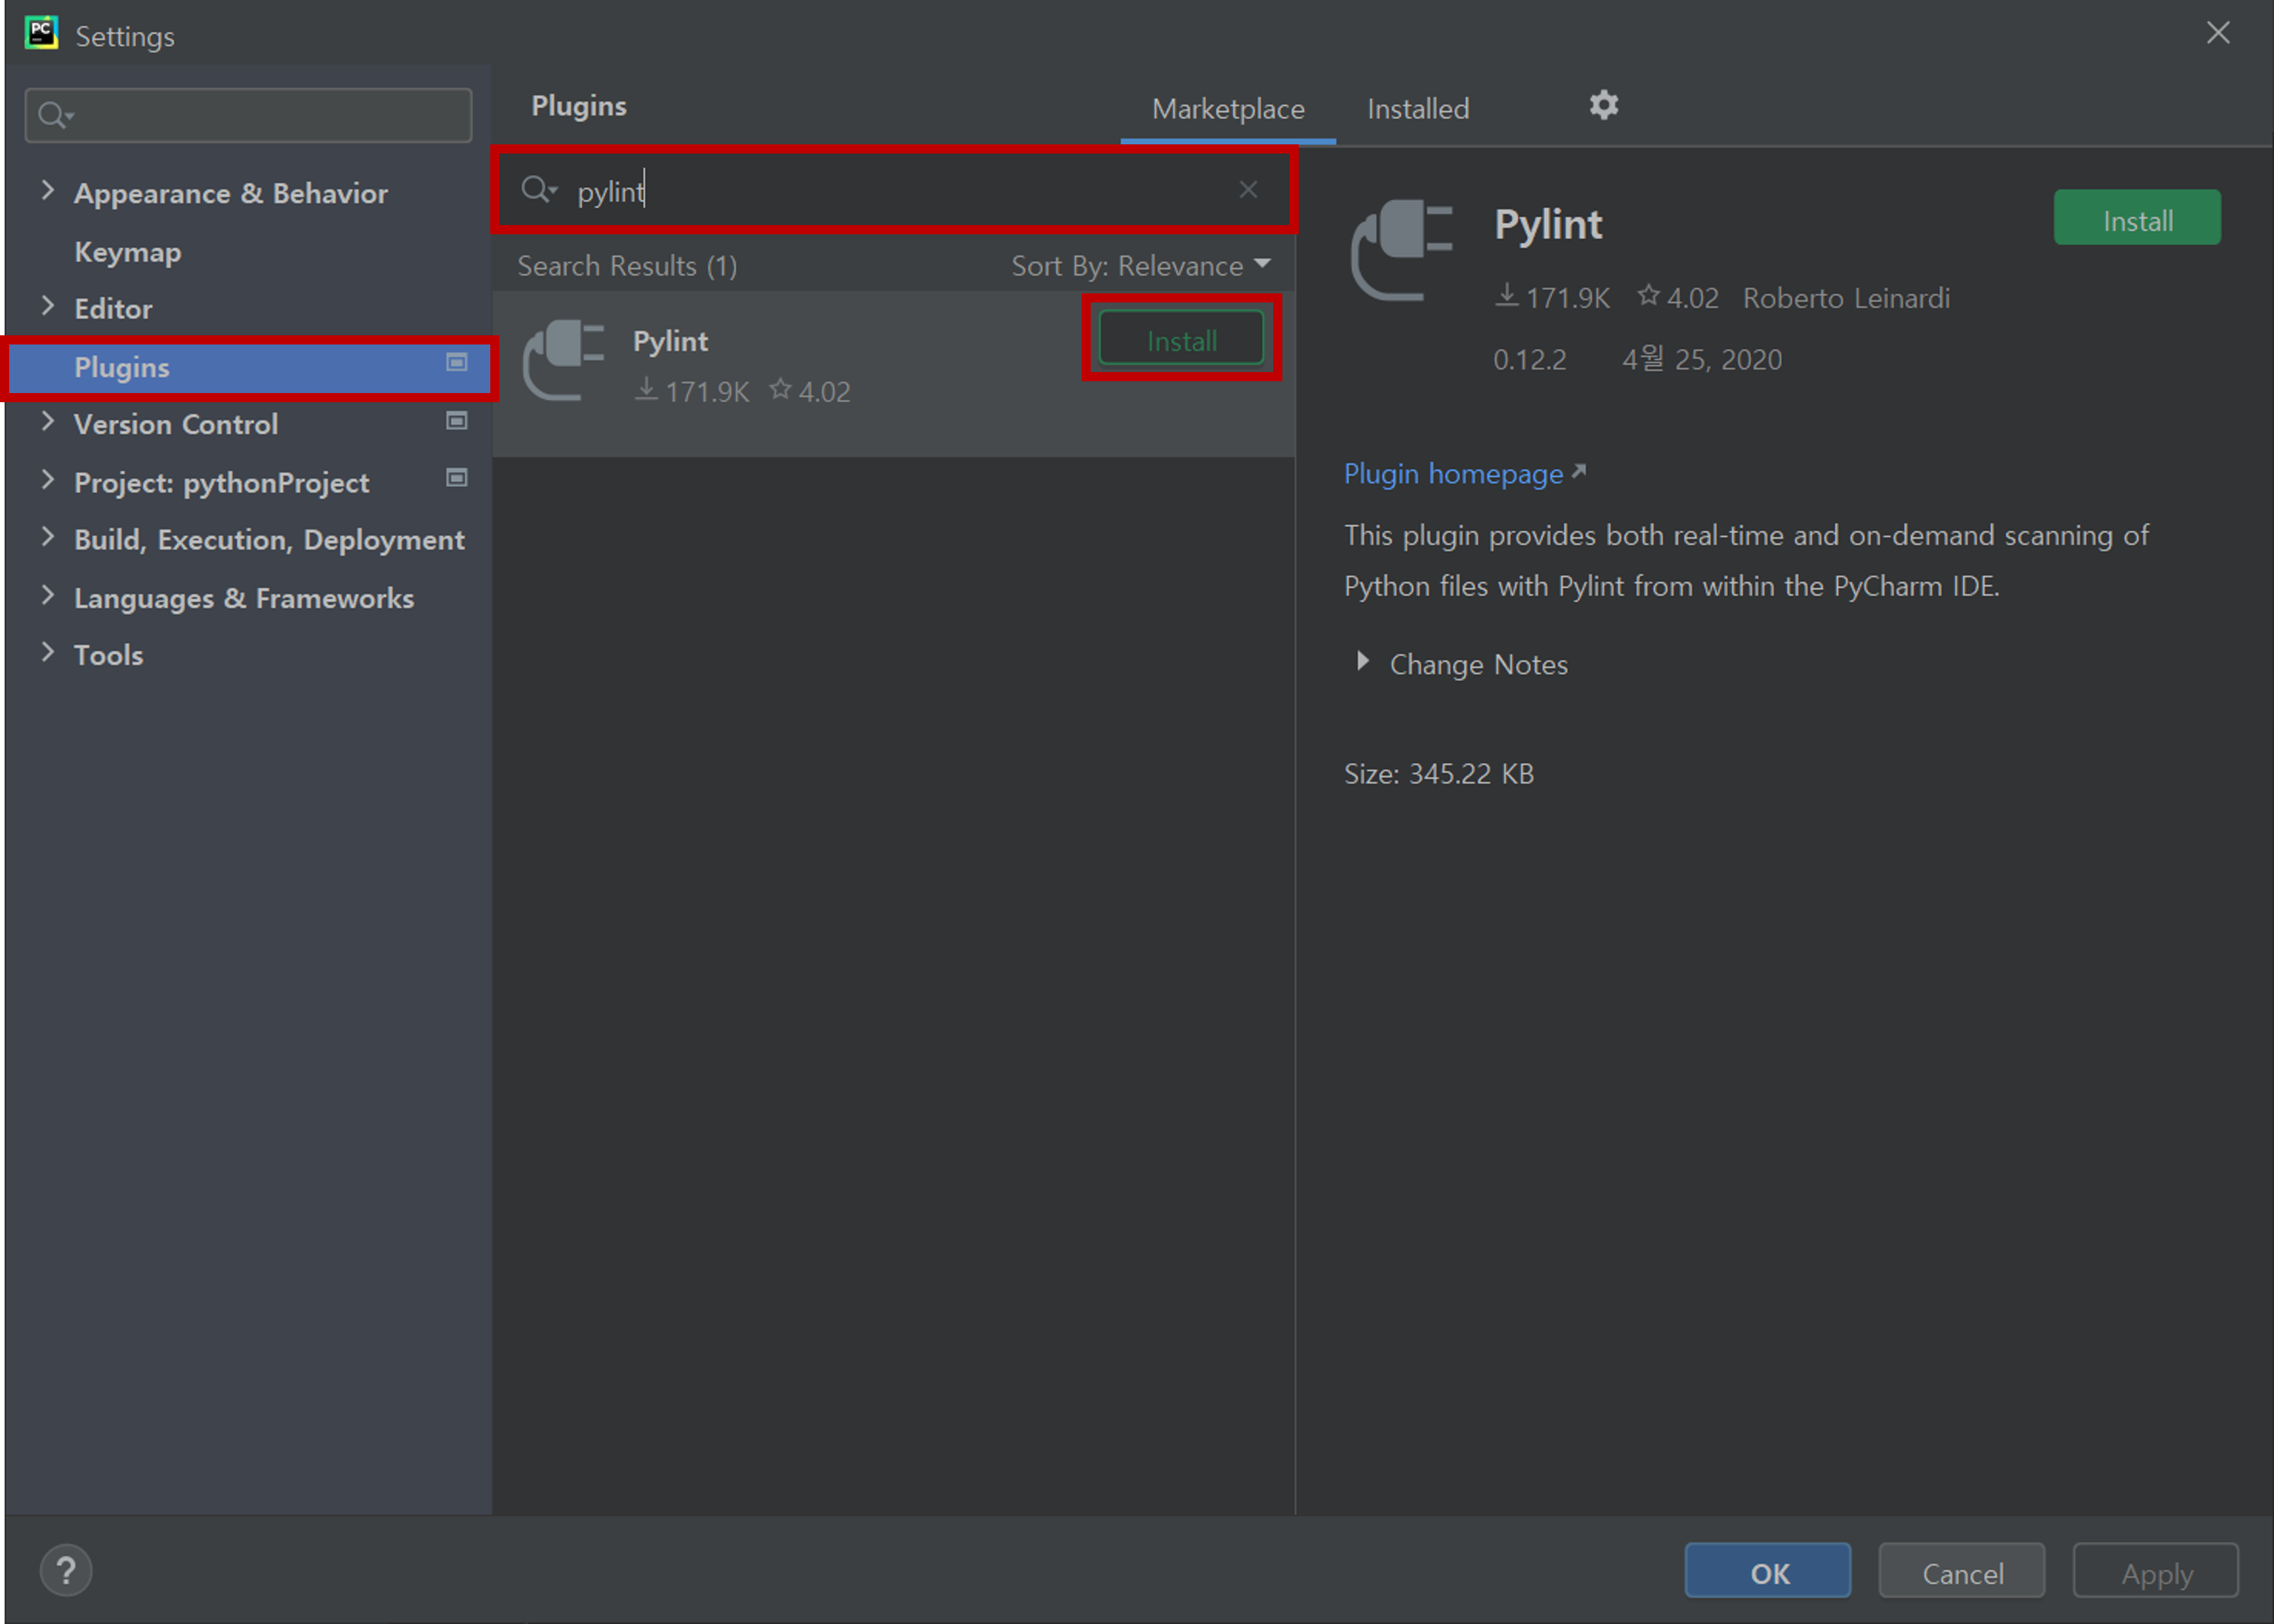Open the Sort By Relevance dropdown
Image resolution: width=2274 pixels, height=1624 pixels.
[x=1140, y=266]
